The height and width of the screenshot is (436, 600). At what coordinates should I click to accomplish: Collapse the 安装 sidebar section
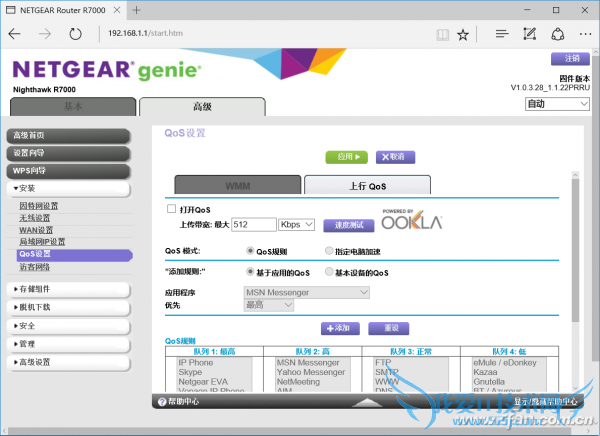[x=69, y=188]
